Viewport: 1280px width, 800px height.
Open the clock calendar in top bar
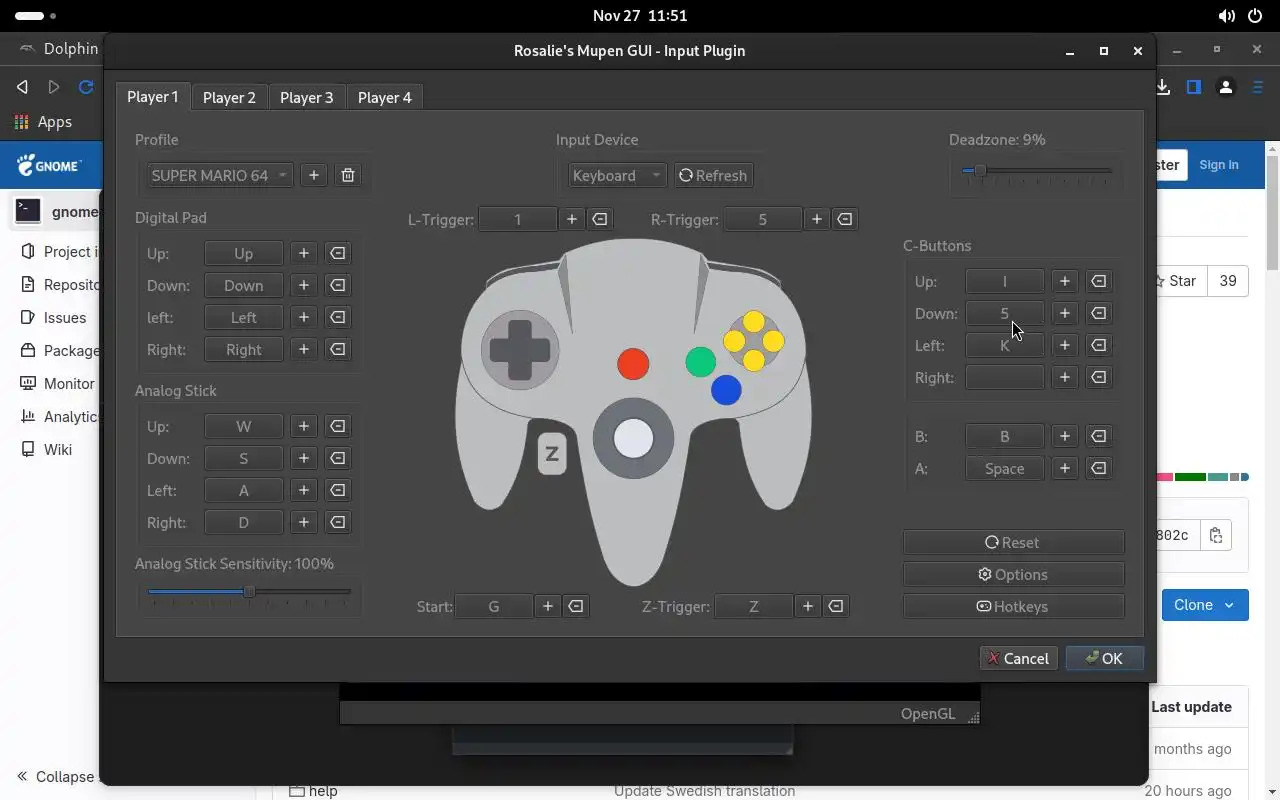point(640,16)
